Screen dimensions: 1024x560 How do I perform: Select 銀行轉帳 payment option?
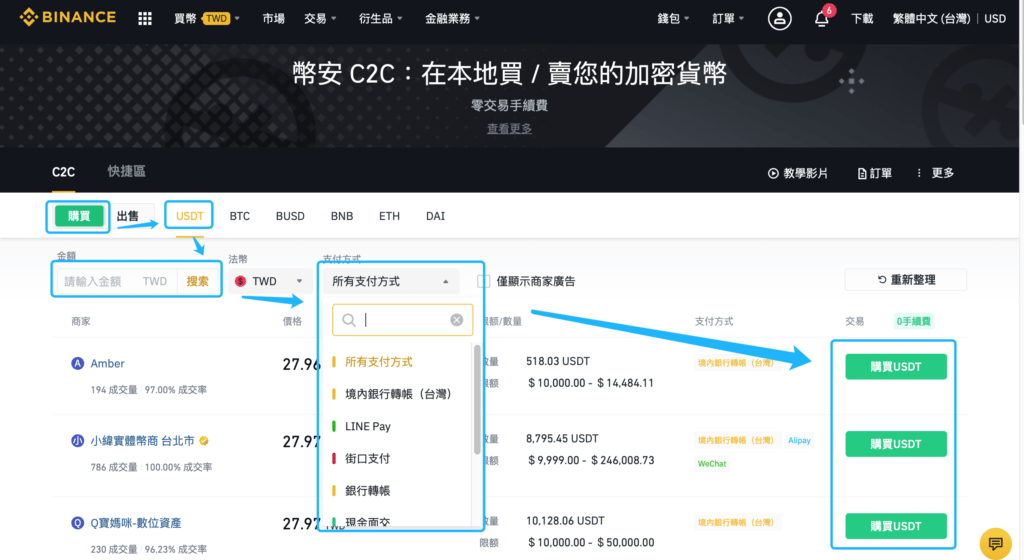(367, 490)
